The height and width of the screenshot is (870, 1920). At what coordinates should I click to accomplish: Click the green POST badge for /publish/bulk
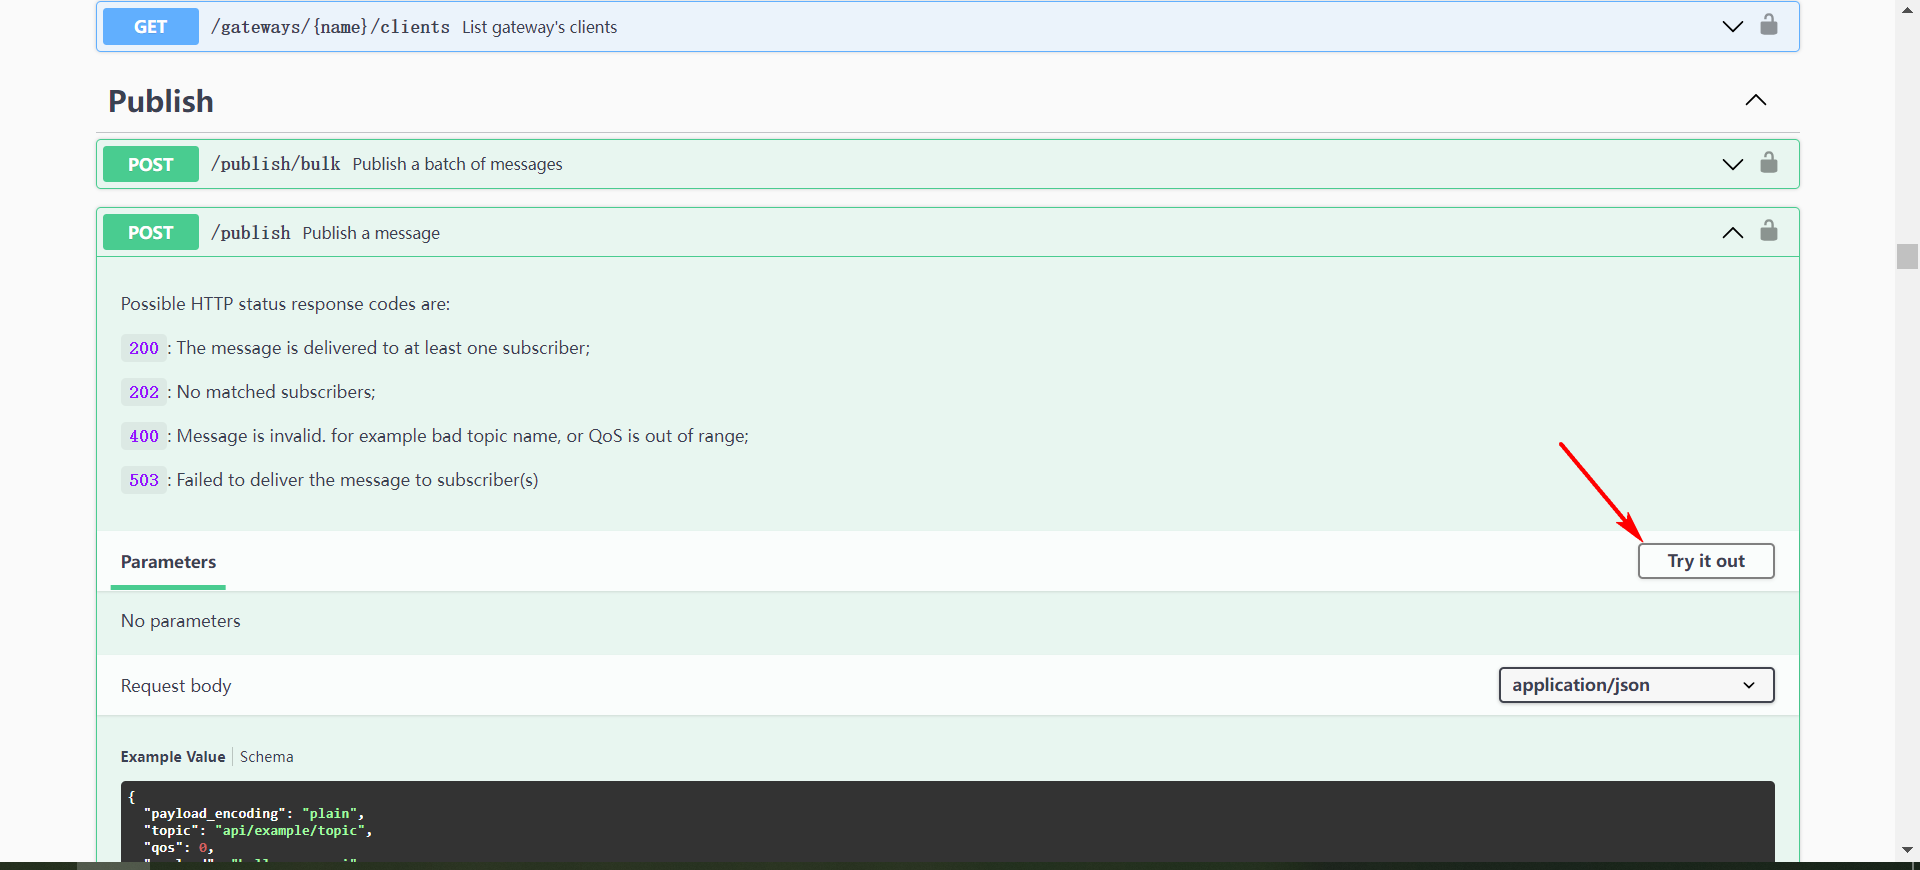pos(151,164)
